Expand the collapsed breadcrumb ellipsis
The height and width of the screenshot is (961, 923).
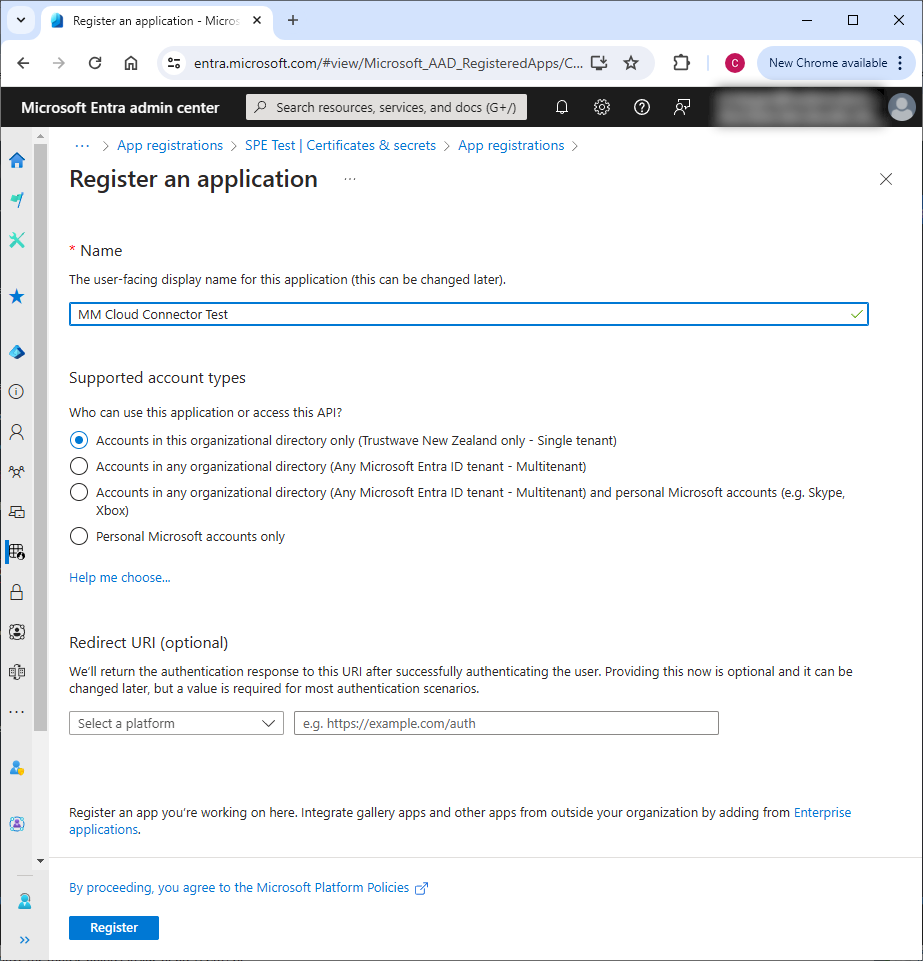pos(83,146)
